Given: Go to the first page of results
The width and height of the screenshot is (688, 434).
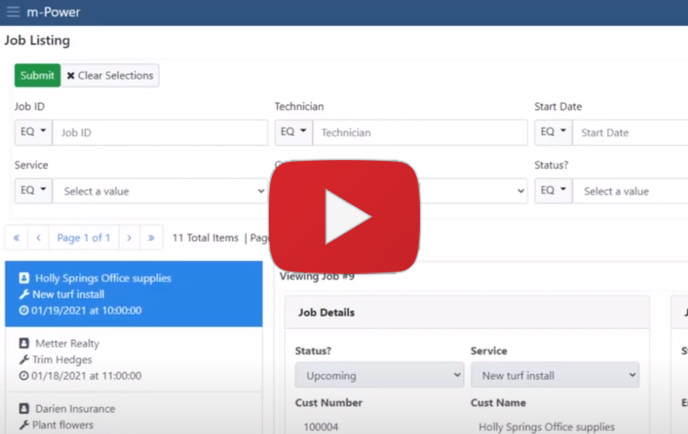Looking at the screenshot, I should [x=16, y=238].
